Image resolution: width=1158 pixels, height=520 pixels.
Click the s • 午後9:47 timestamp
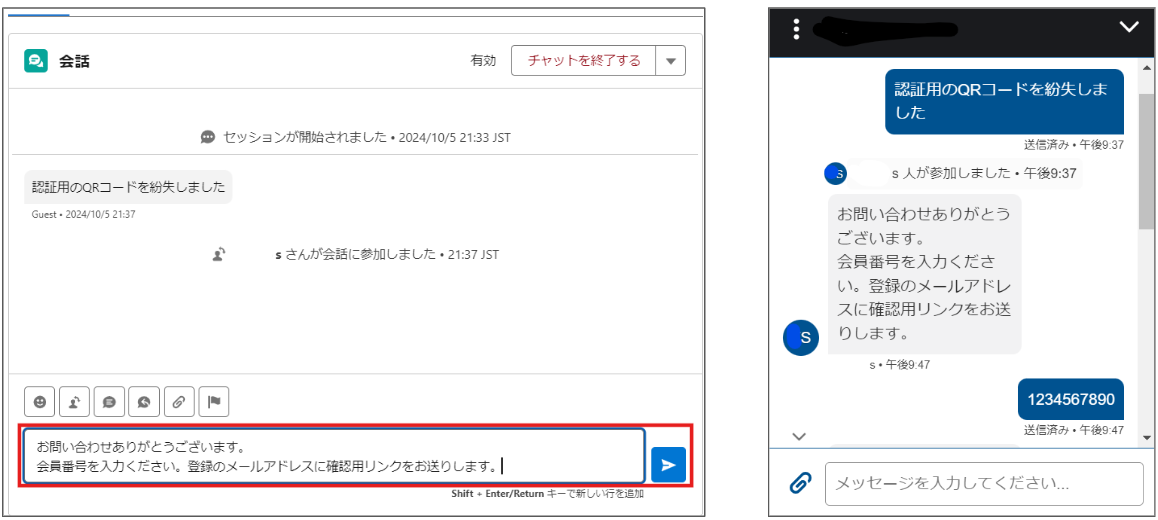click(900, 365)
